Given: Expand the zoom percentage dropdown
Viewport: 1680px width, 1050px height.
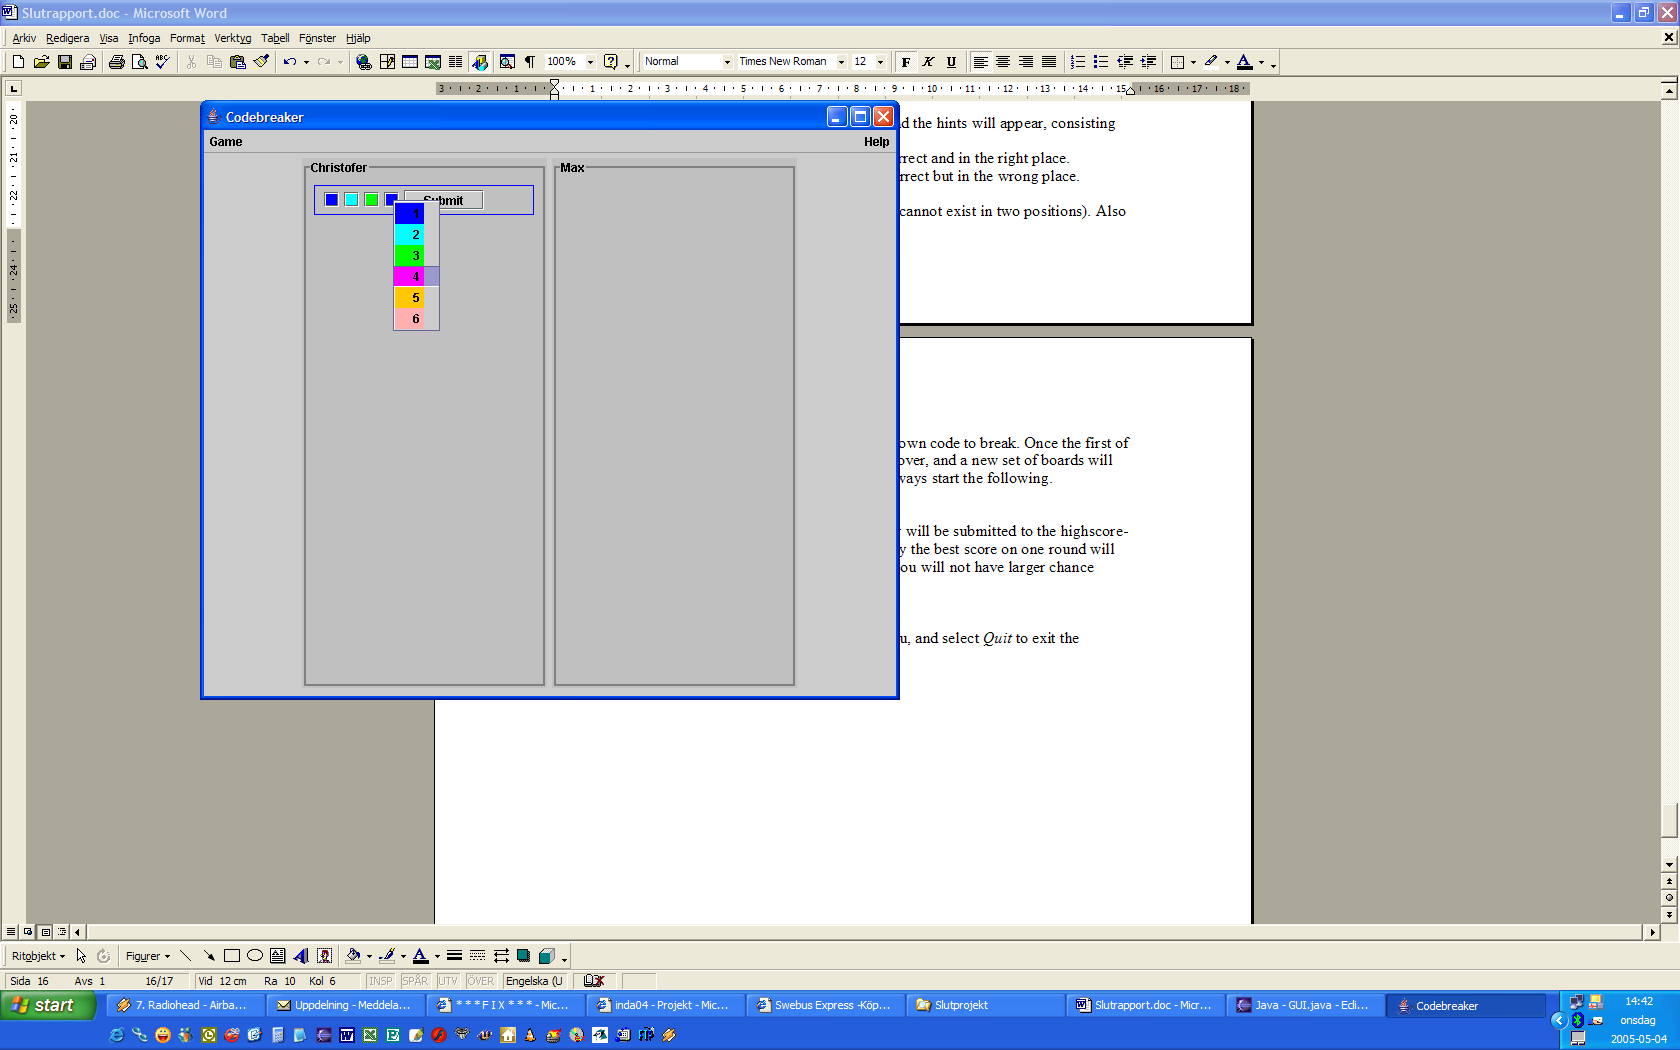Looking at the screenshot, I should coord(590,62).
